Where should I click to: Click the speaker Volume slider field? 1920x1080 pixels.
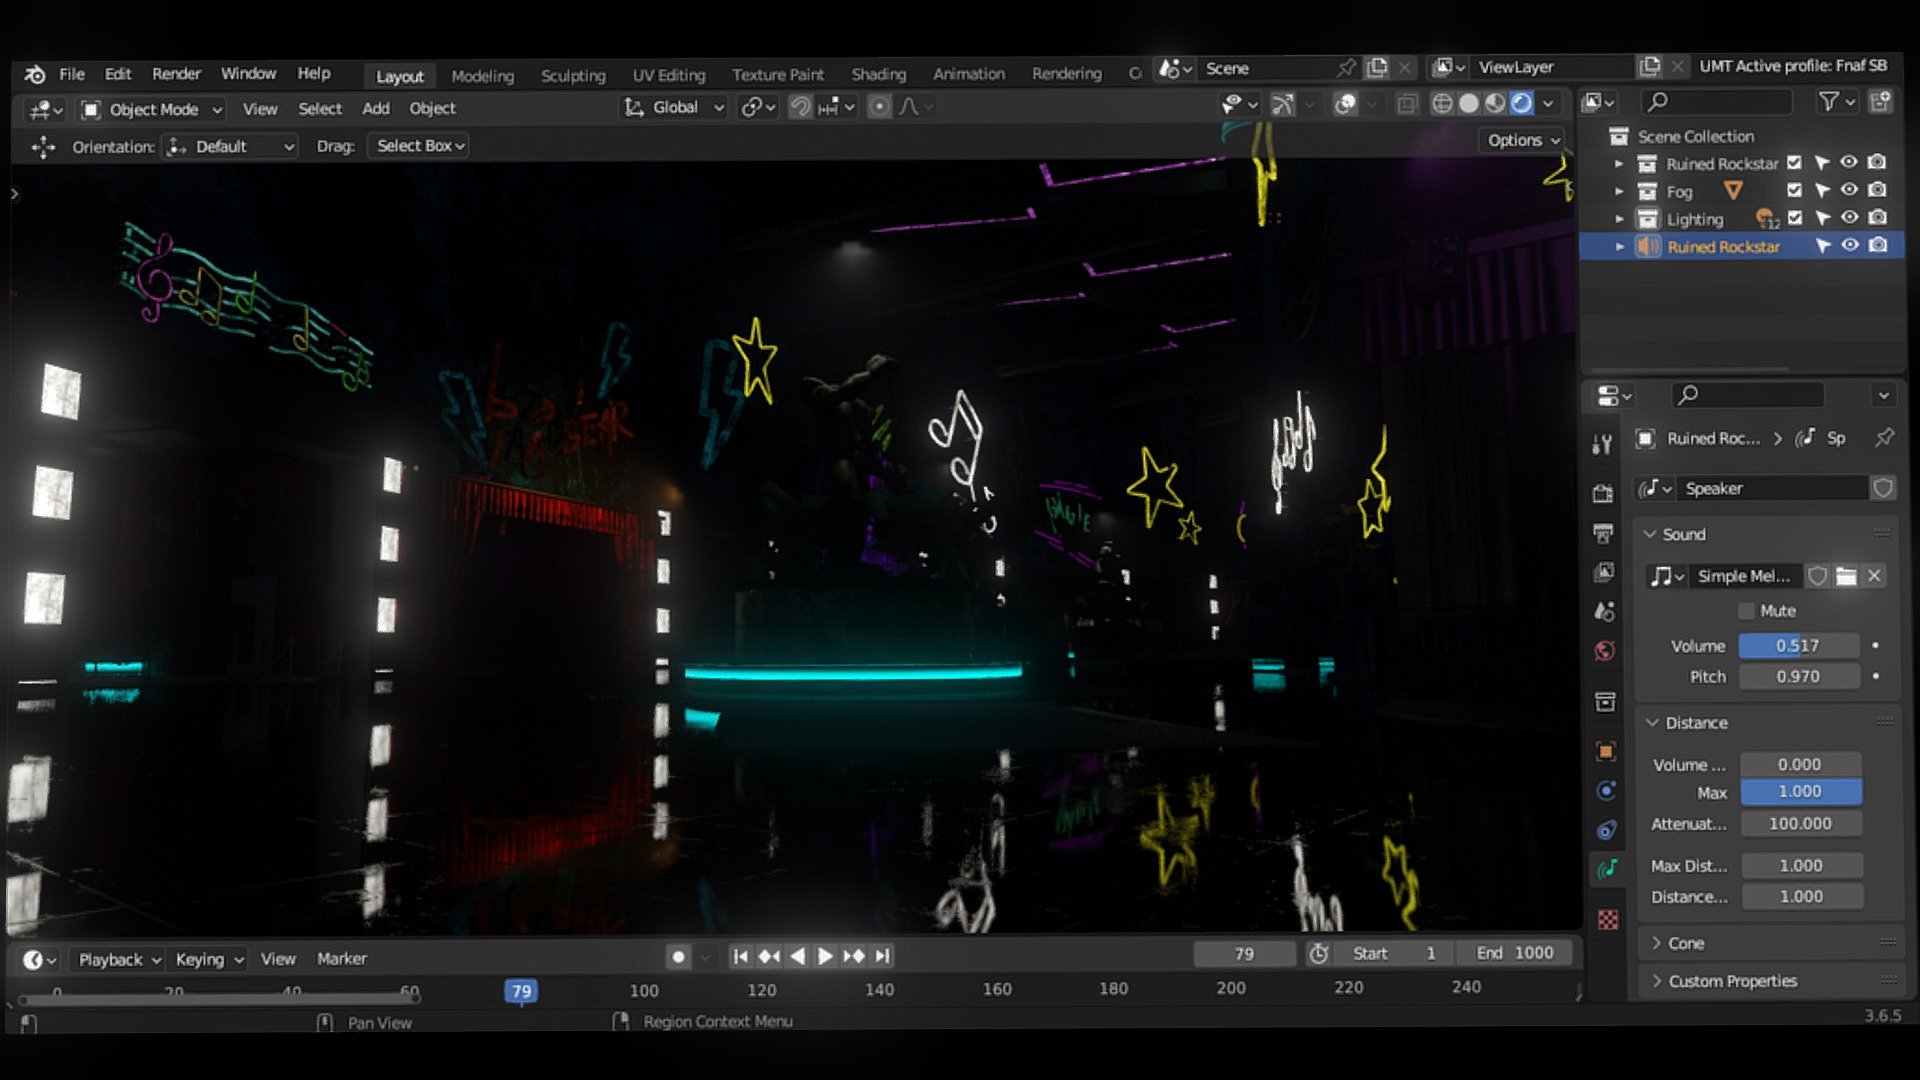tap(1798, 646)
